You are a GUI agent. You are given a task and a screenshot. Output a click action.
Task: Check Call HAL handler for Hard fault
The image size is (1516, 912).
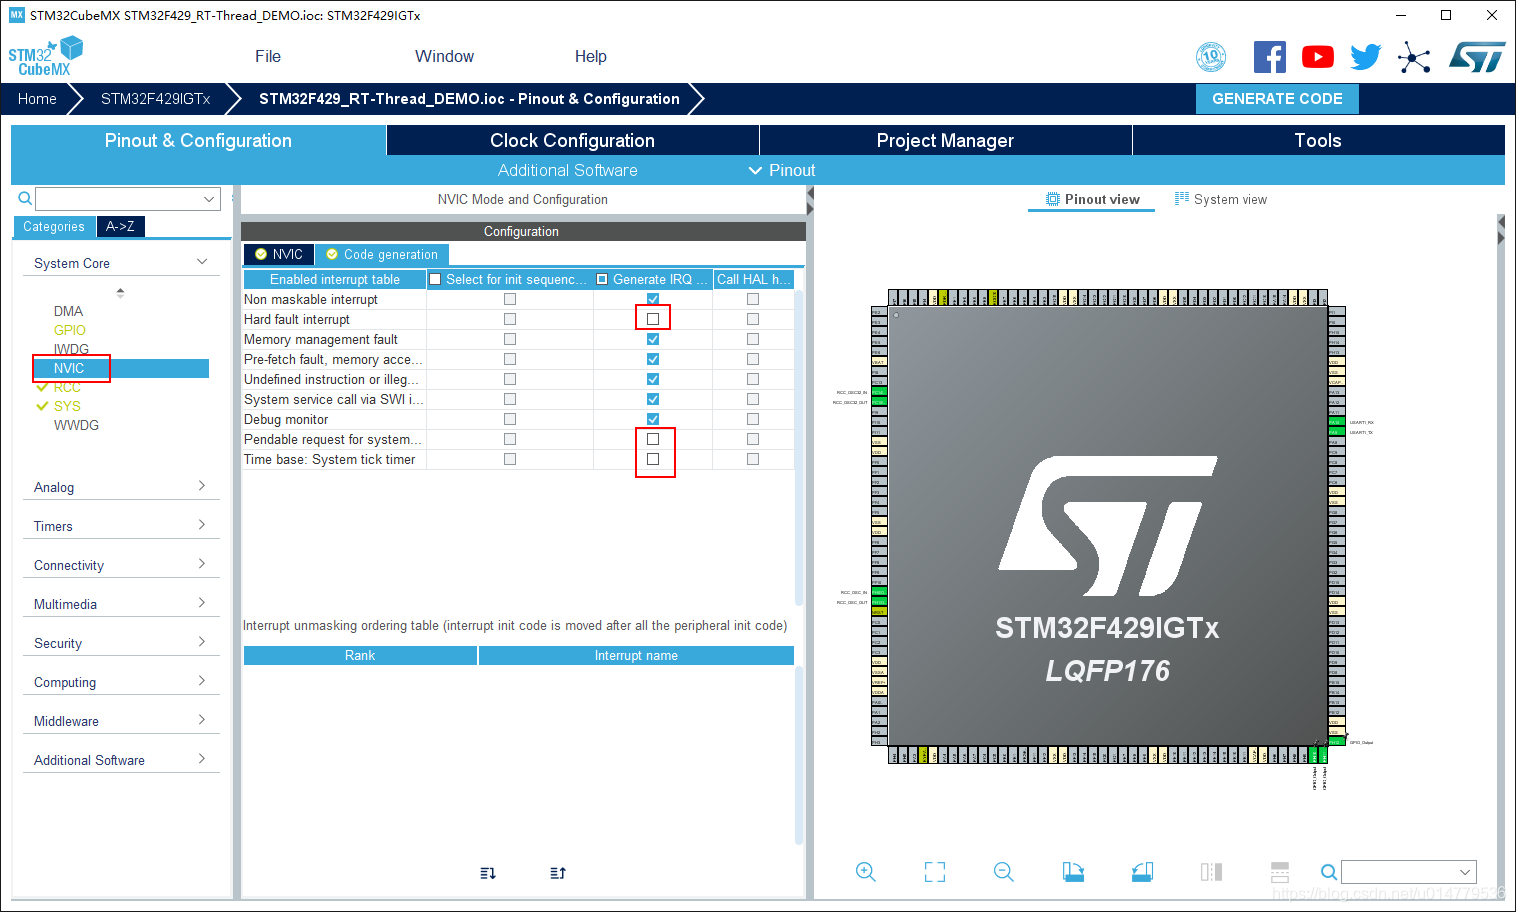pyautogui.click(x=753, y=319)
